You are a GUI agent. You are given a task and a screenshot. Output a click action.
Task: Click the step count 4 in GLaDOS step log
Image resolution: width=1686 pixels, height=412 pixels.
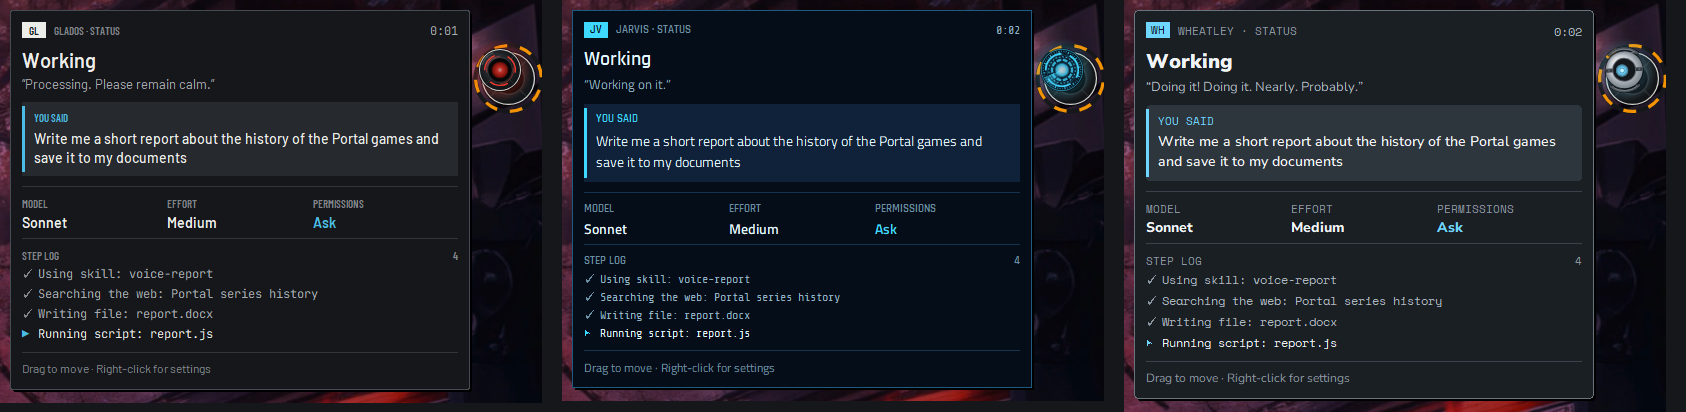coord(455,257)
